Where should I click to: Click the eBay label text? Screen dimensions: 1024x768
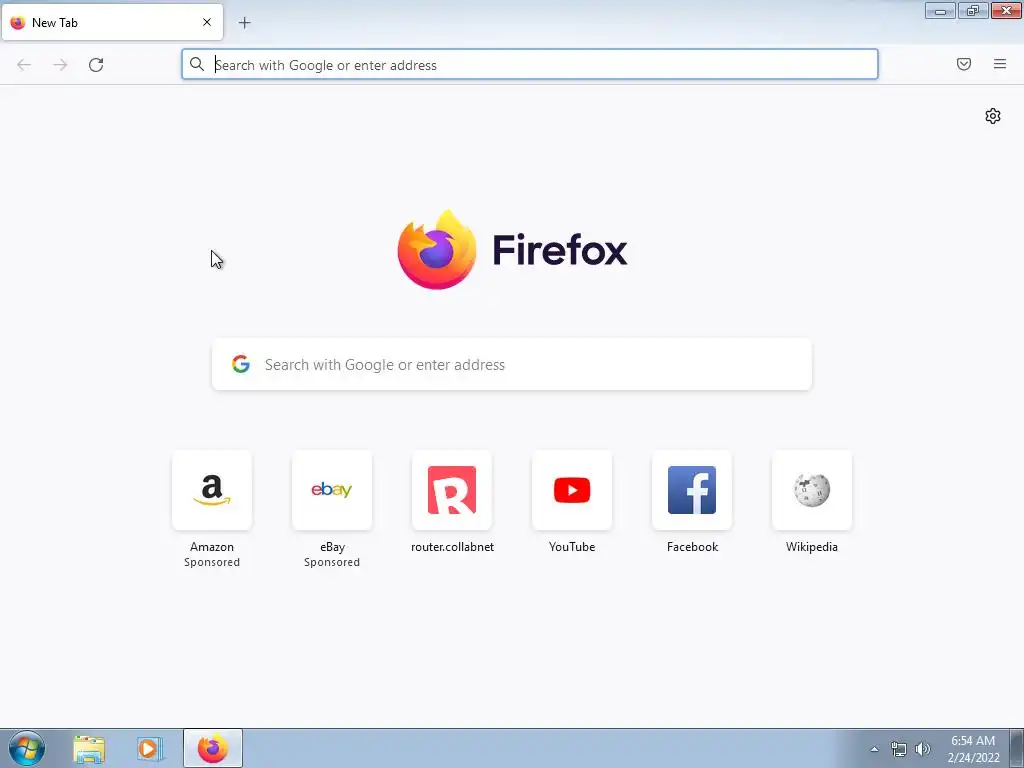point(332,547)
